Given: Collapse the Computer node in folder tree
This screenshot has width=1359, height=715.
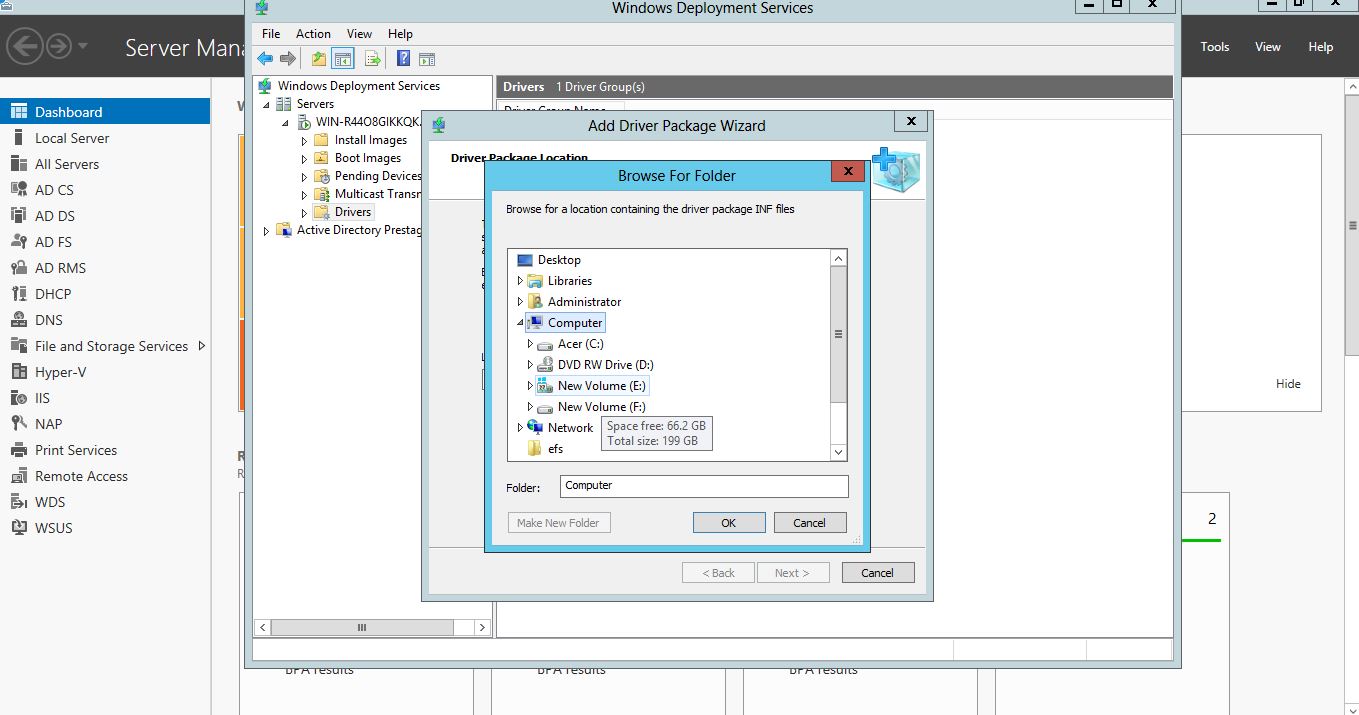Looking at the screenshot, I should tap(520, 323).
